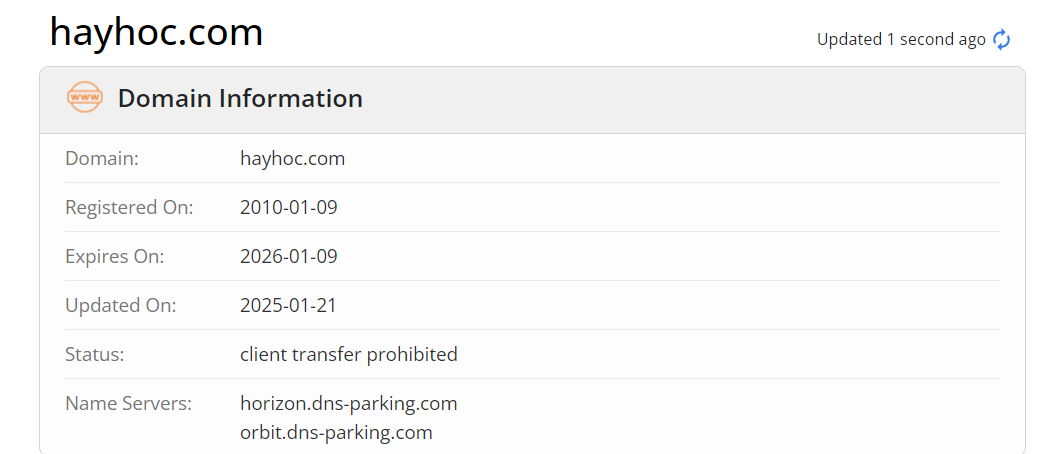The image size is (1051, 454).
Task: Click the 'Updated On:' label
Action: (x=120, y=305)
